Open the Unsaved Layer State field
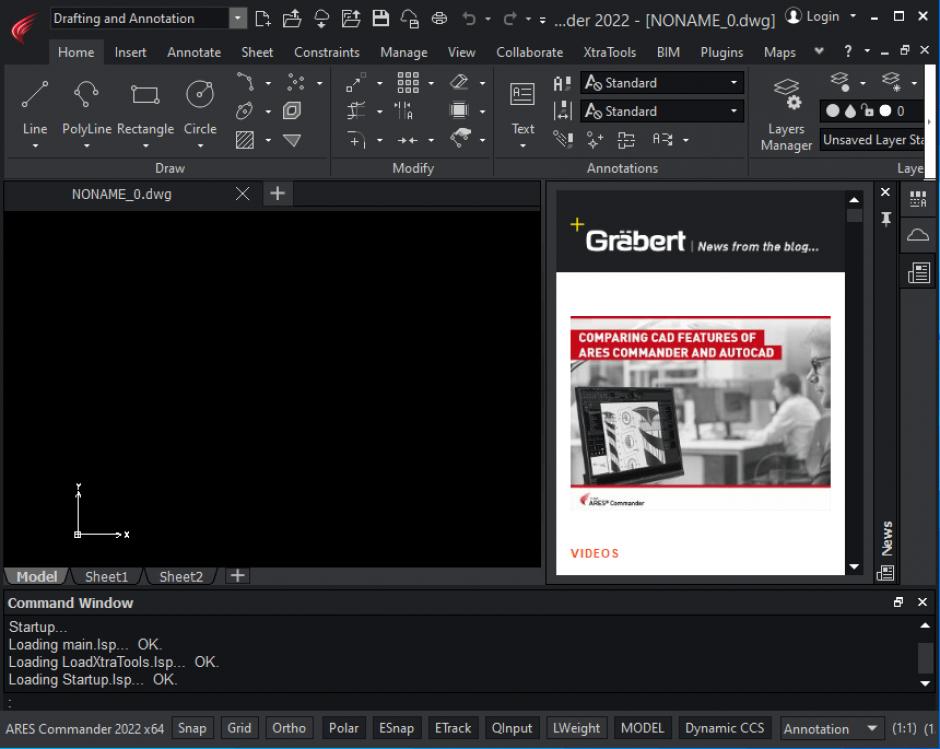 [x=872, y=140]
